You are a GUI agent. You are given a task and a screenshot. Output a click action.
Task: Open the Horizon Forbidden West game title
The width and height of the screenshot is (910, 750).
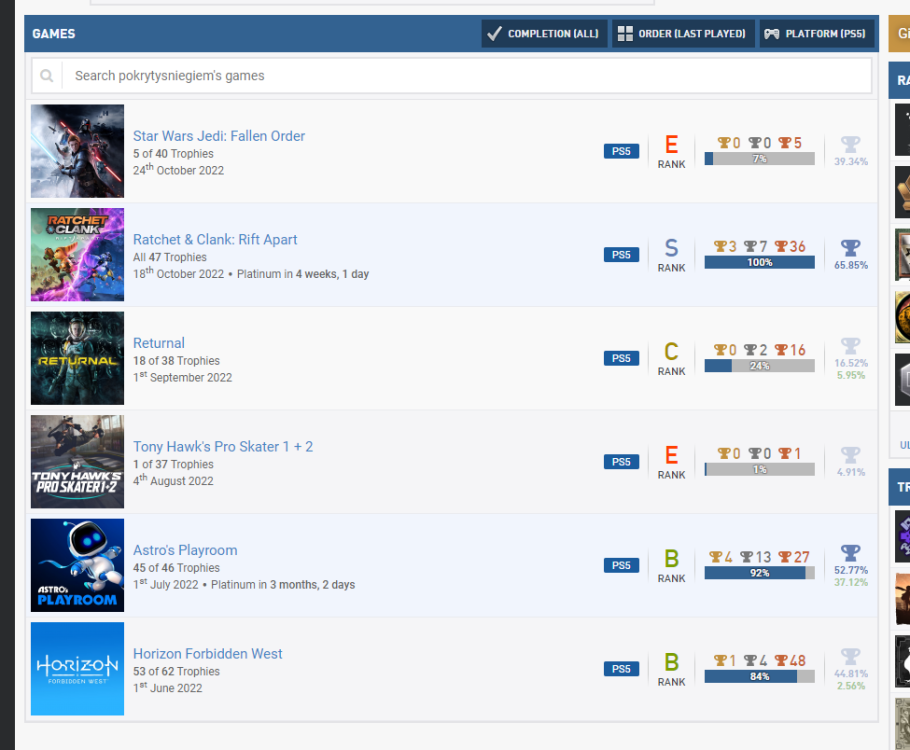point(208,654)
